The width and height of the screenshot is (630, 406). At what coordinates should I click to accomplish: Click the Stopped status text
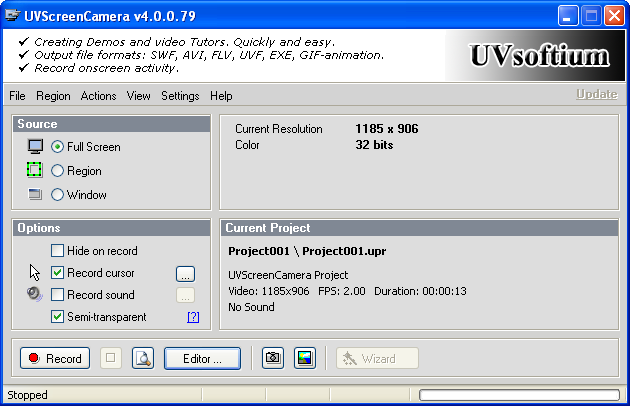(27, 395)
